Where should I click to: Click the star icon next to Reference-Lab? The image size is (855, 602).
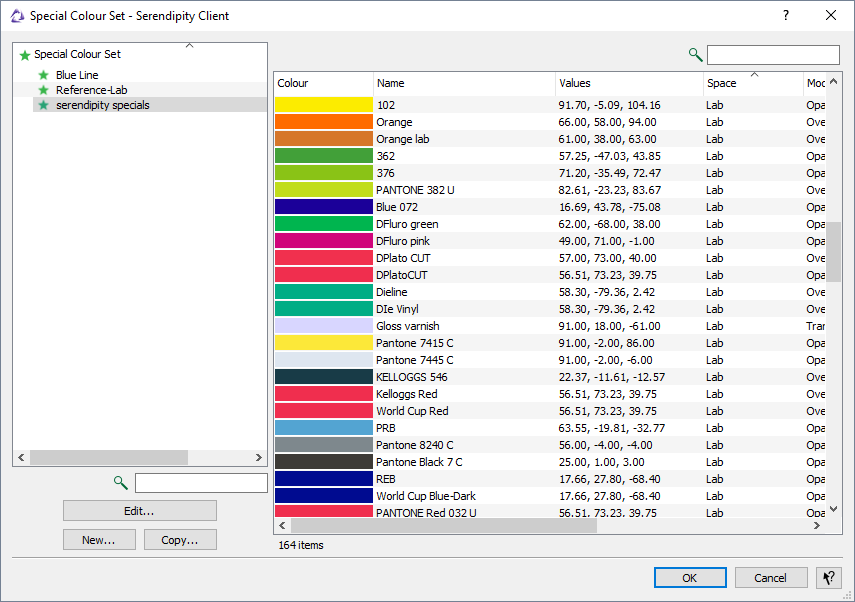point(44,90)
